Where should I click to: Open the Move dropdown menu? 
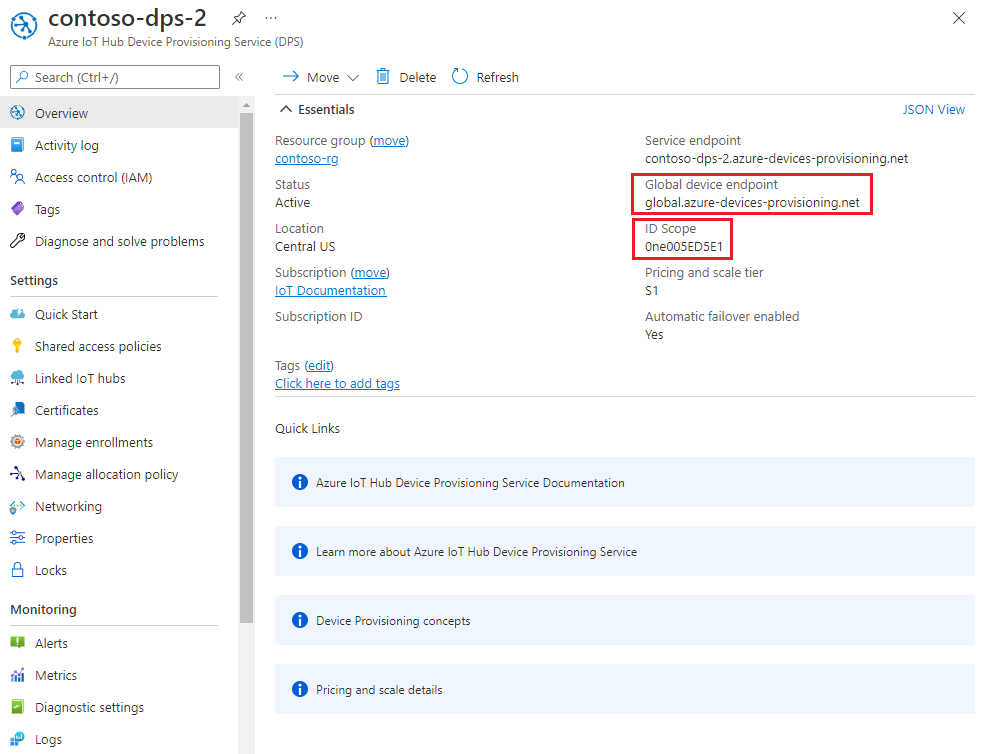(320, 76)
